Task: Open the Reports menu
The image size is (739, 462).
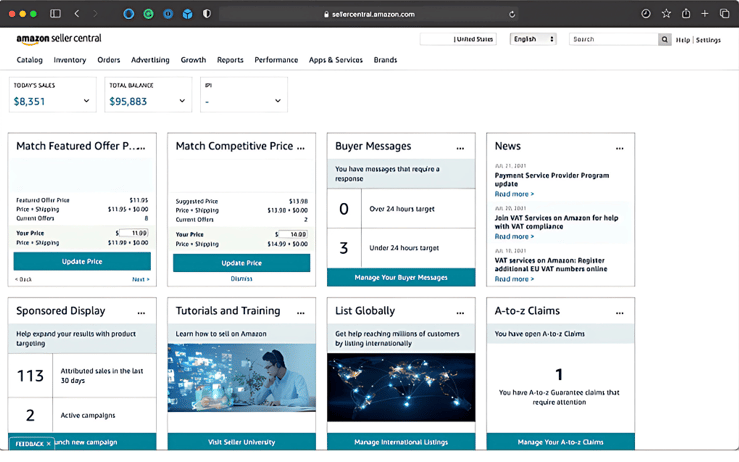Action: 230,60
